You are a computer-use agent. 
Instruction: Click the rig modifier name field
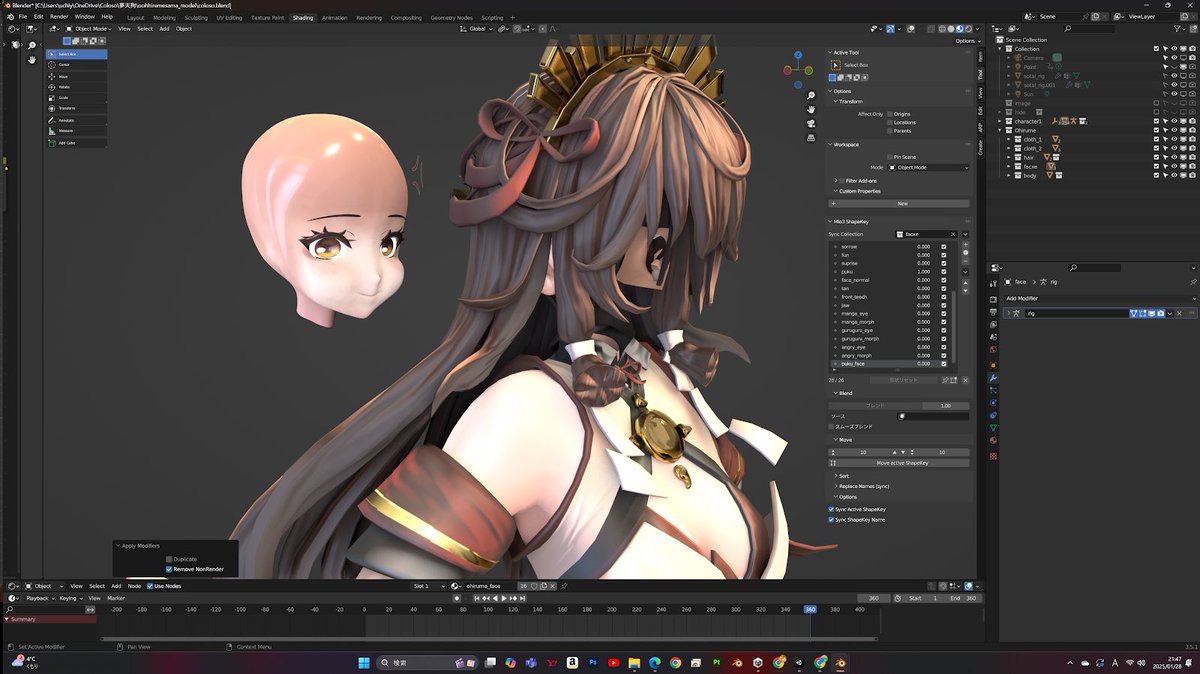[1075, 313]
